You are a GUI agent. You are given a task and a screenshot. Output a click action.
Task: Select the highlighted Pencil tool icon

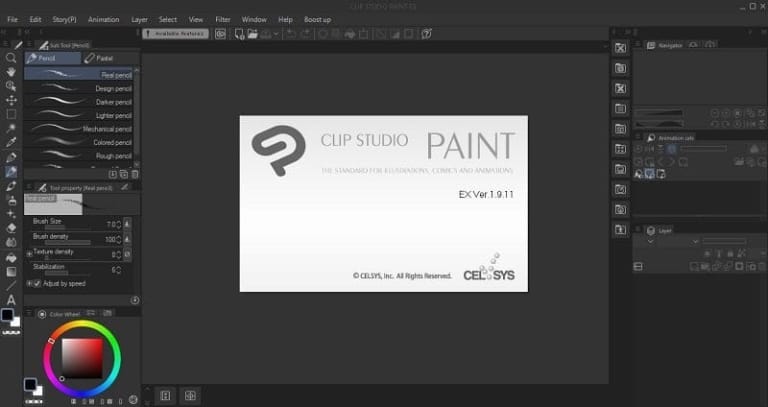pyautogui.click(x=11, y=171)
